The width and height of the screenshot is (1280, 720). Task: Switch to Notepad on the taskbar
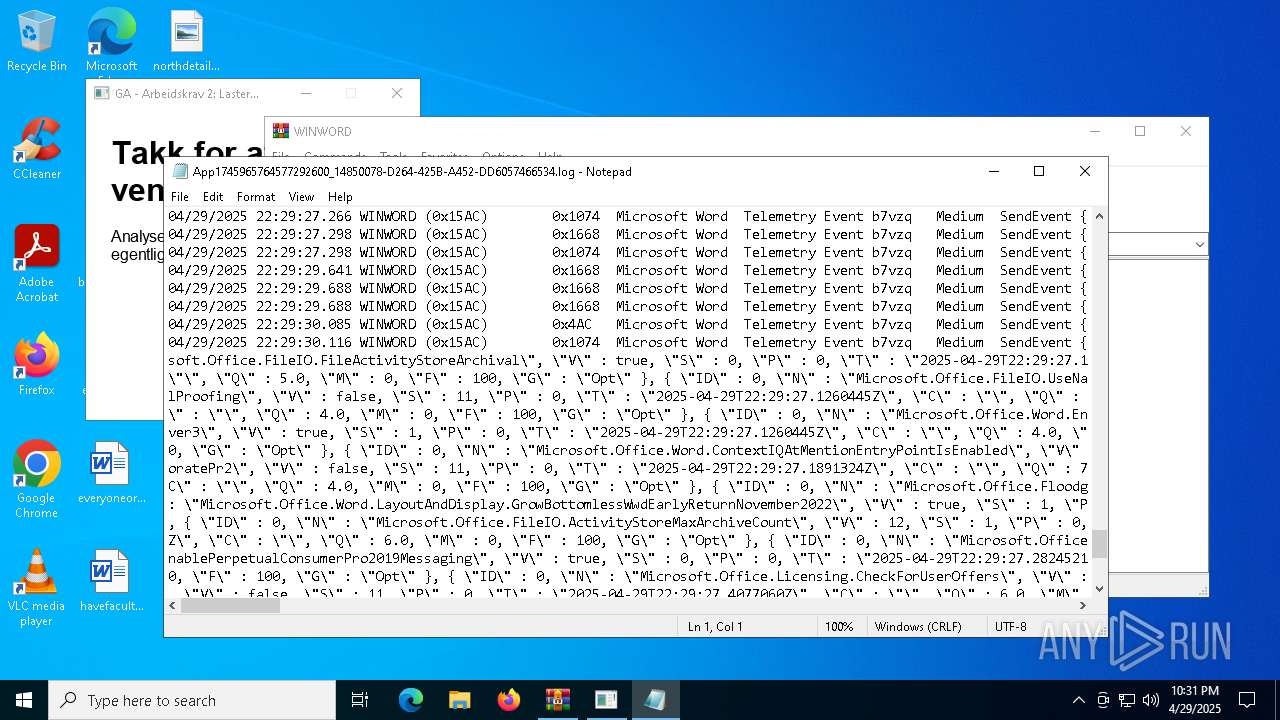pos(656,700)
